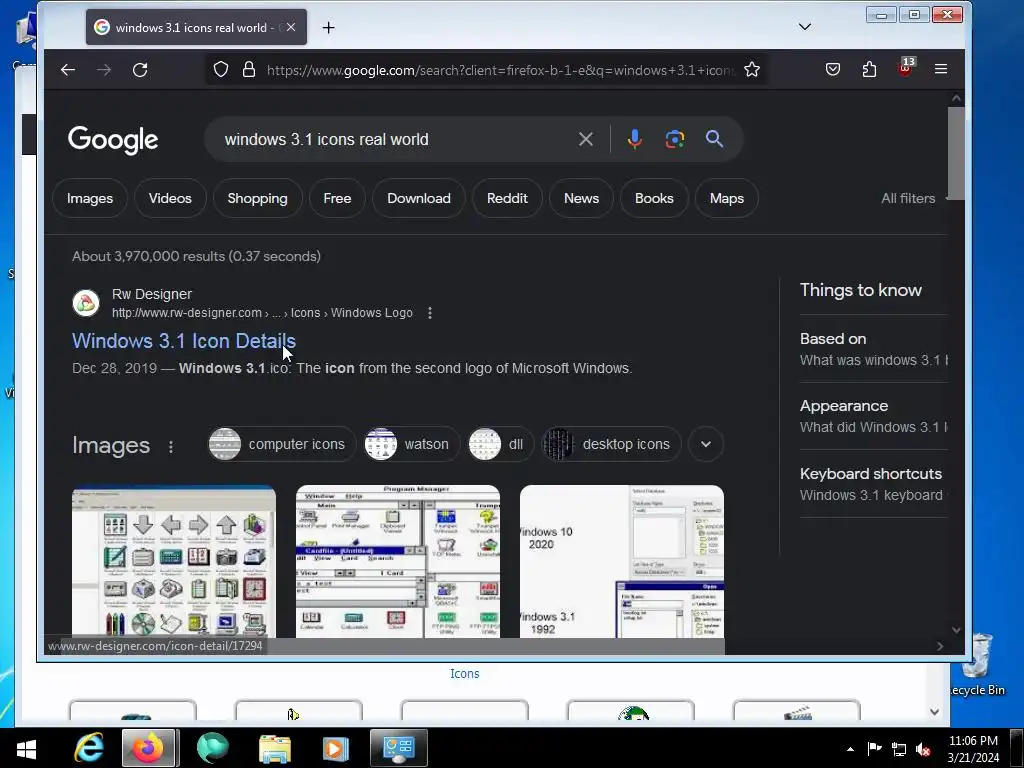Expand Keyboard shortcuts in Things to know

(x=874, y=484)
